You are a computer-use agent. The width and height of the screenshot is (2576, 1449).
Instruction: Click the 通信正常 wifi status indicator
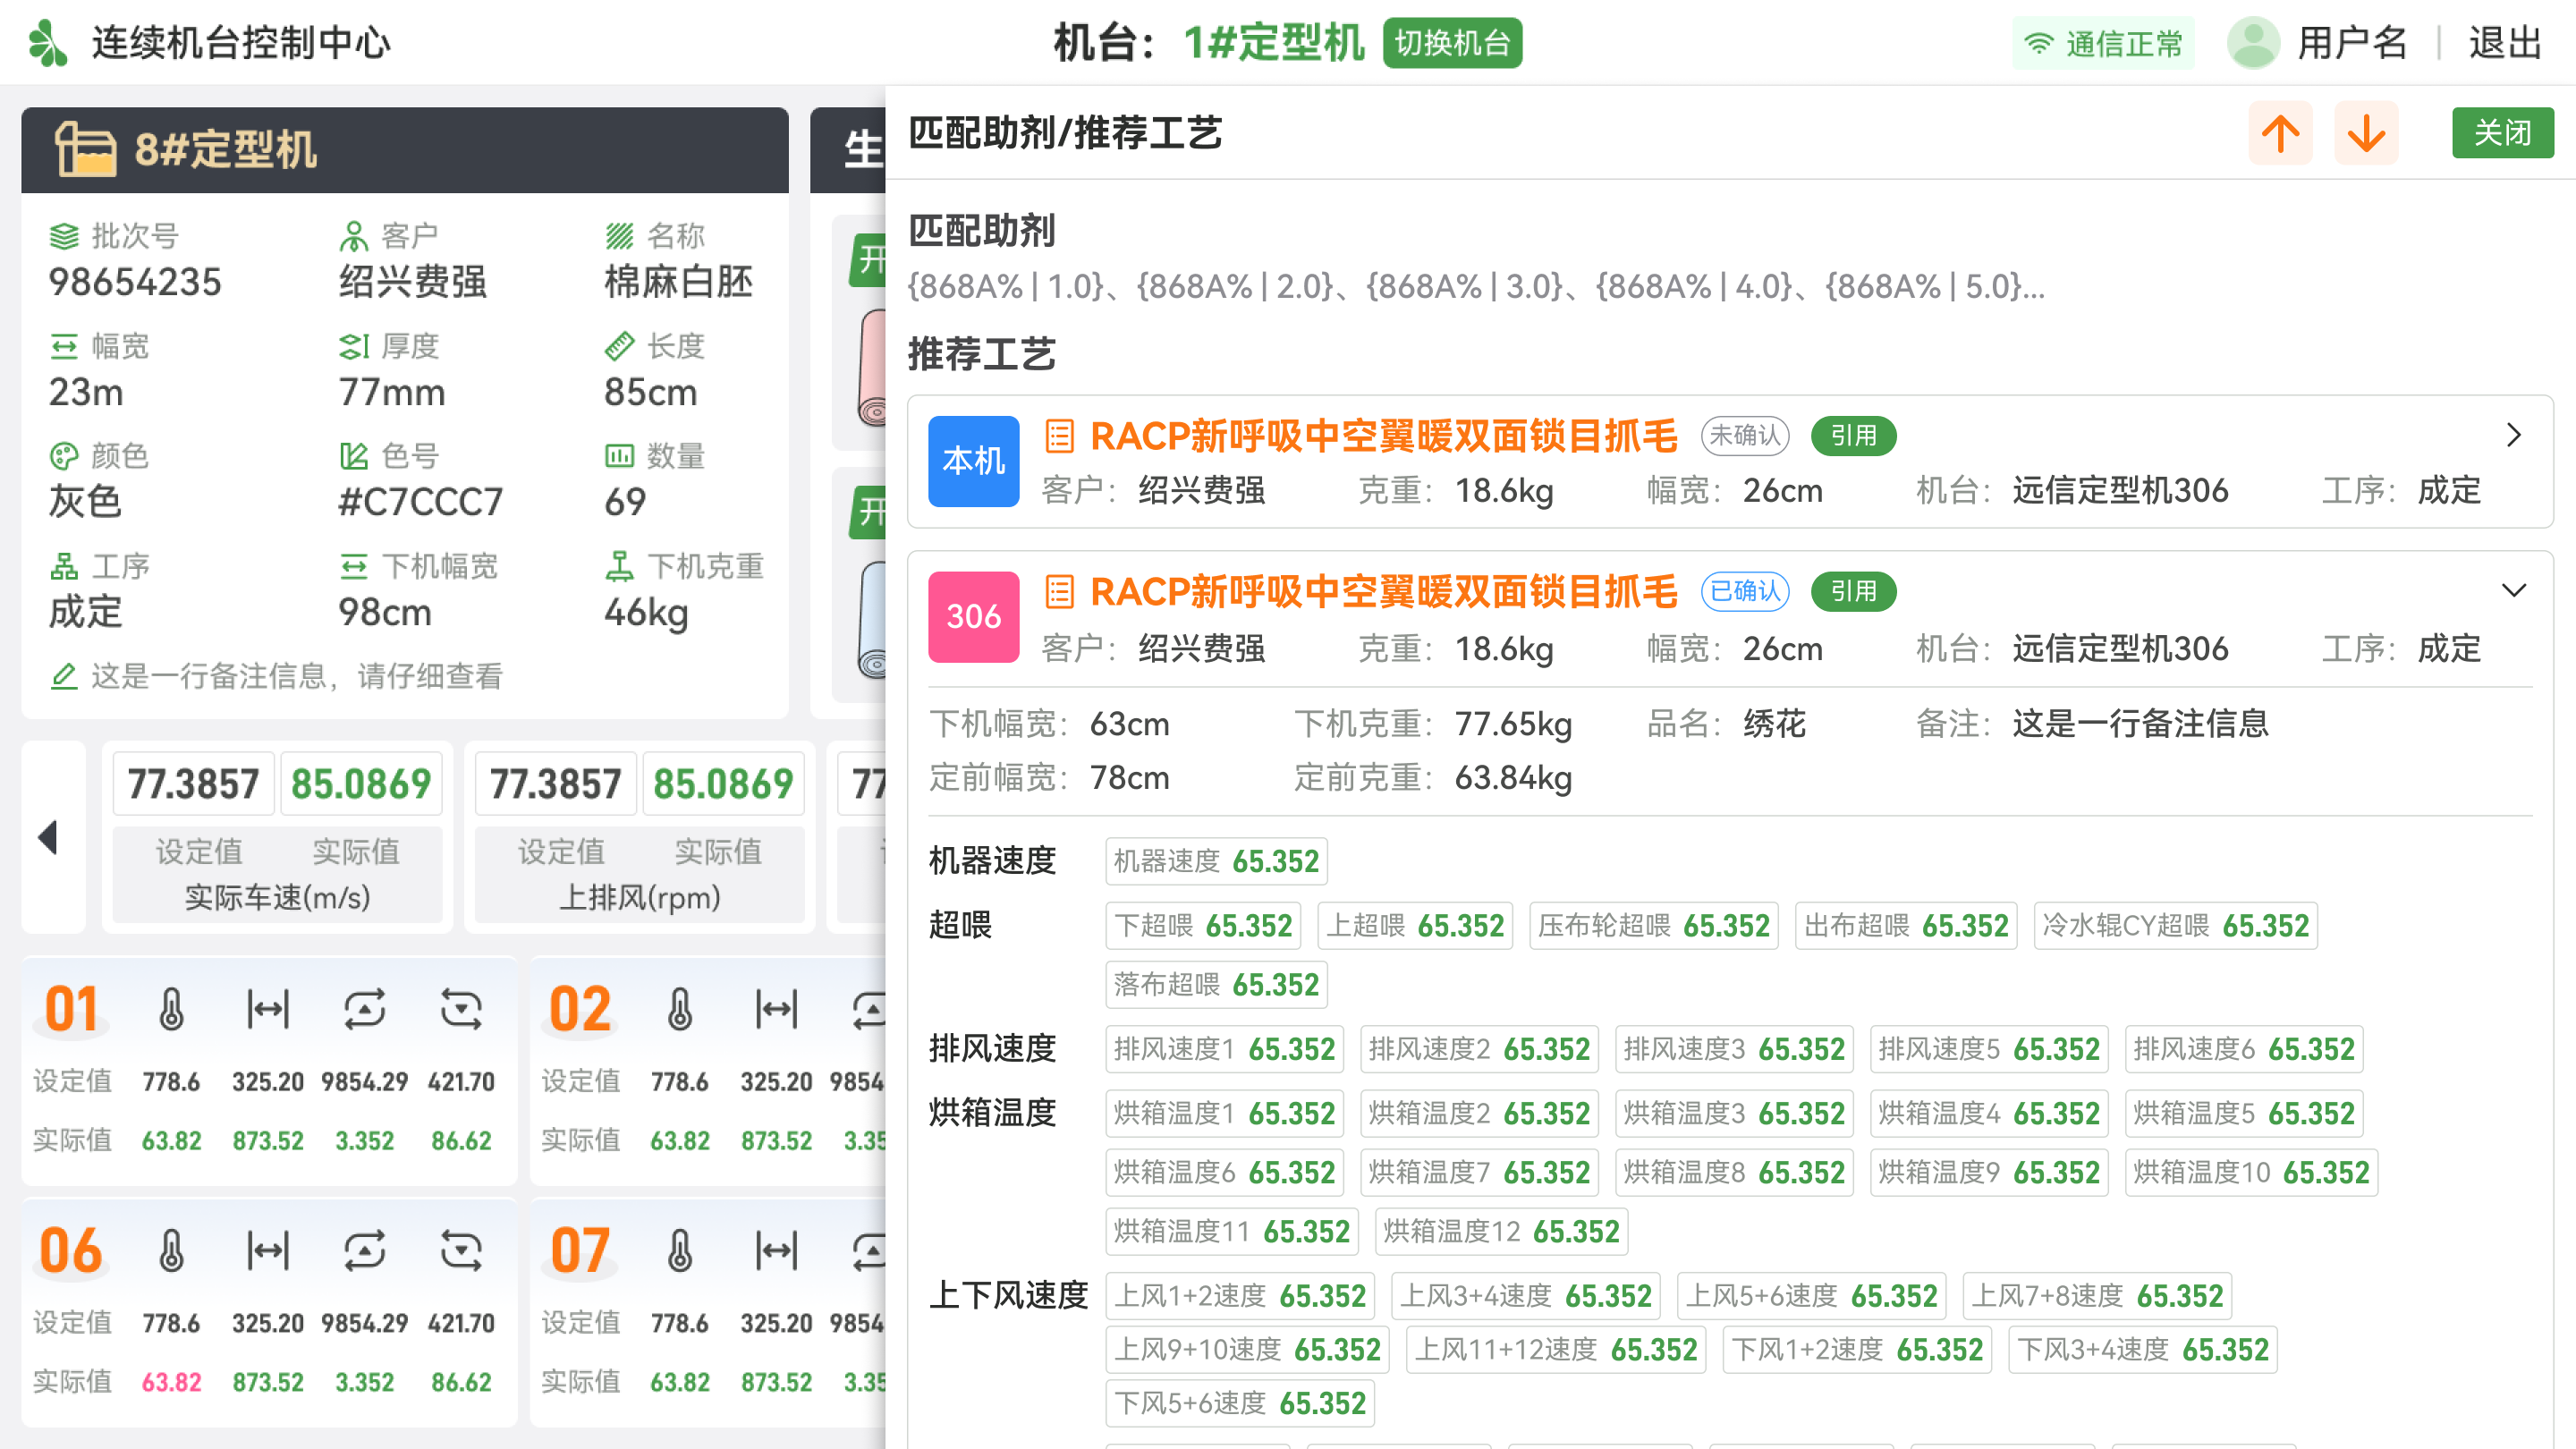[2103, 44]
